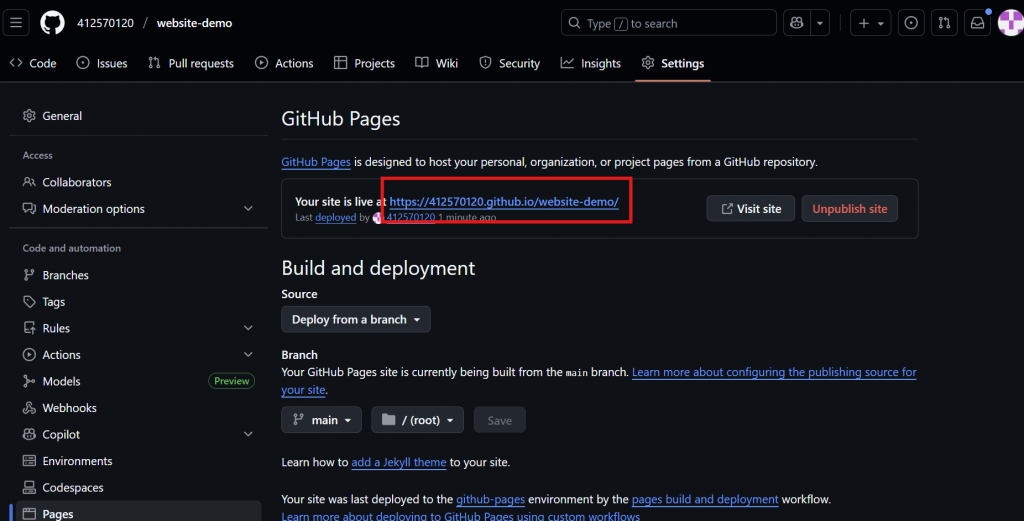Click the Webhooks icon in sidebar
This screenshot has height=521, width=1024.
click(29, 407)
